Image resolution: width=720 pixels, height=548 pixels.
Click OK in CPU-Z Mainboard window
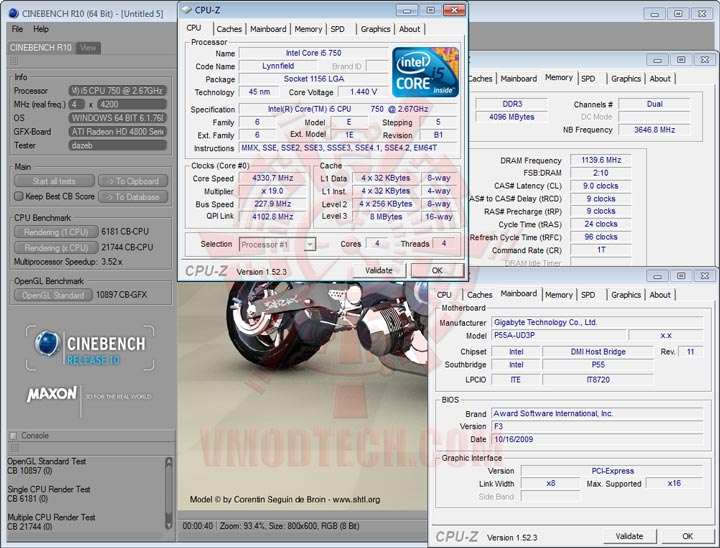click(x=687, y=536)
